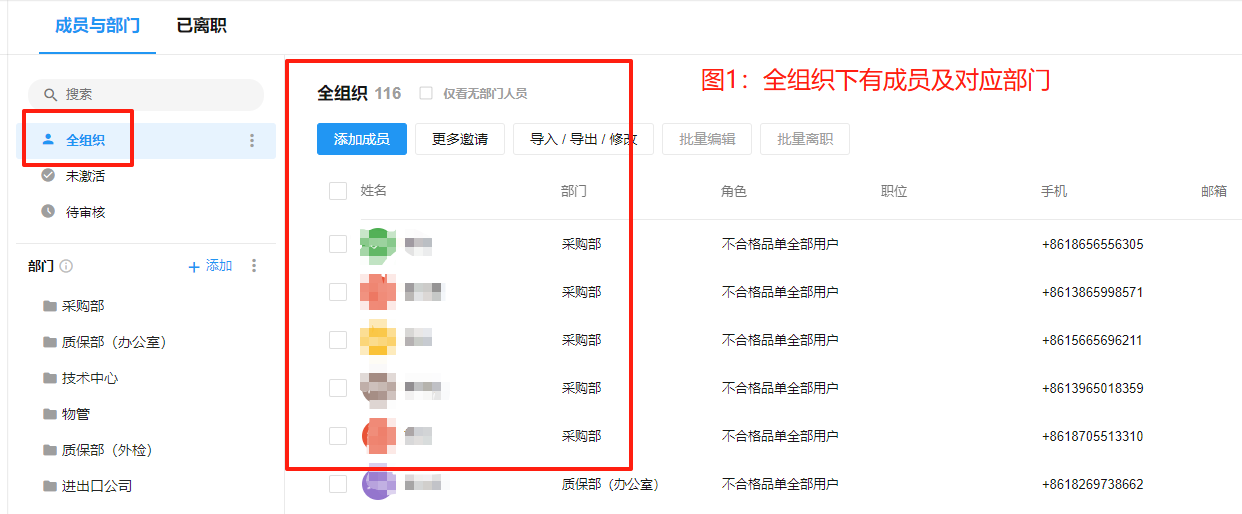The width and height of the screenshot is (1242, 514).
Task: Enable the 仅看无部门人员 checkbox
Action: (426, 93)
